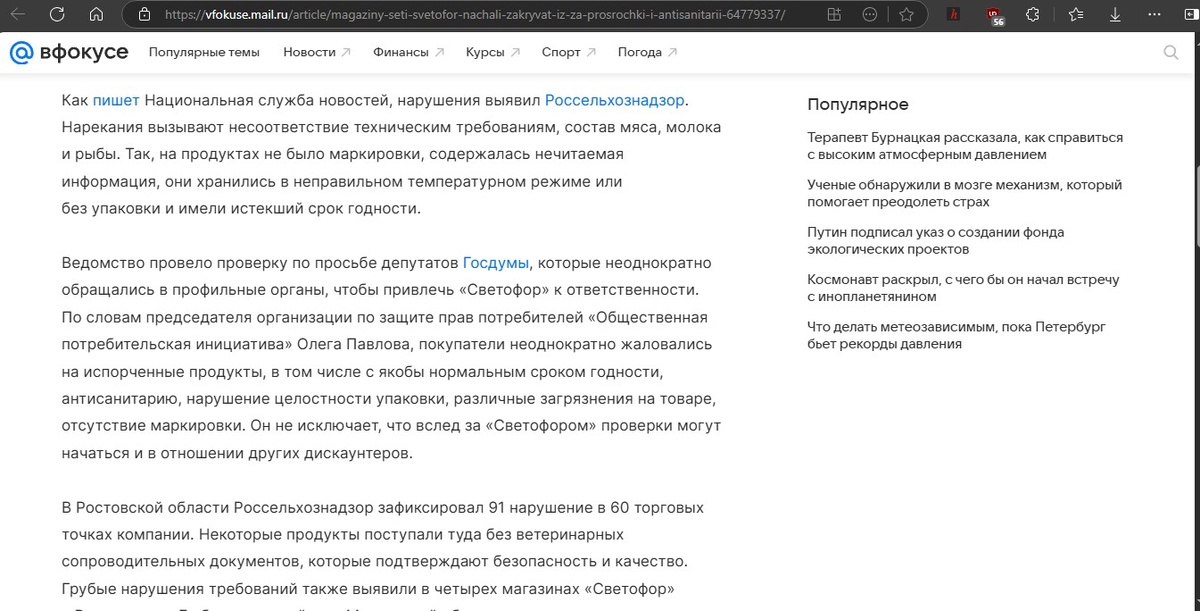Click the red 'h' extension icon
The height and width of the screenshot is (611, 1200).
[952, 14]
